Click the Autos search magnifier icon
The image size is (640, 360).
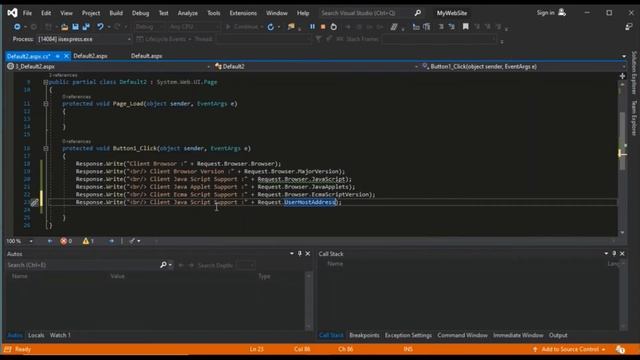click(163, 265)
